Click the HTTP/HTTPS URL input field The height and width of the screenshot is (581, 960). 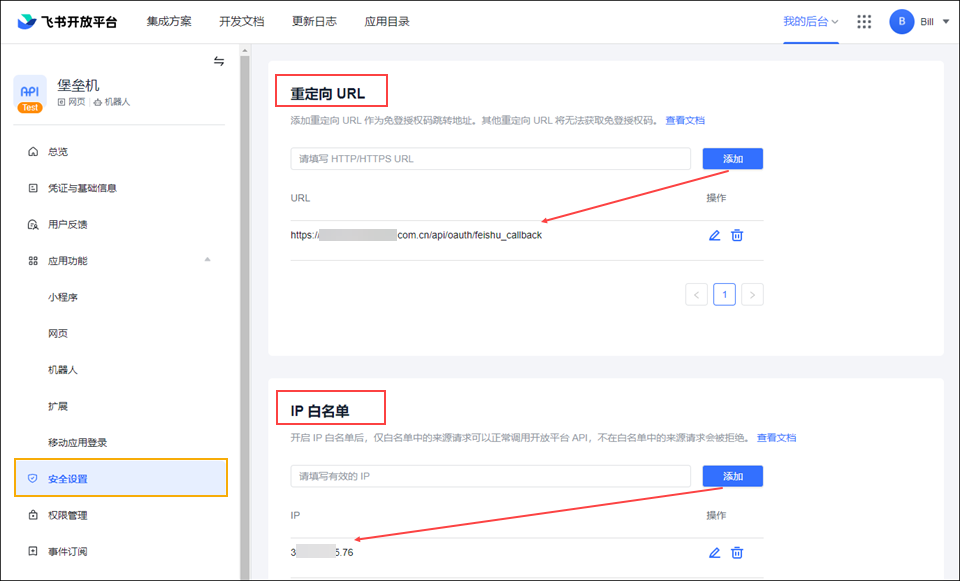[490, 159]
